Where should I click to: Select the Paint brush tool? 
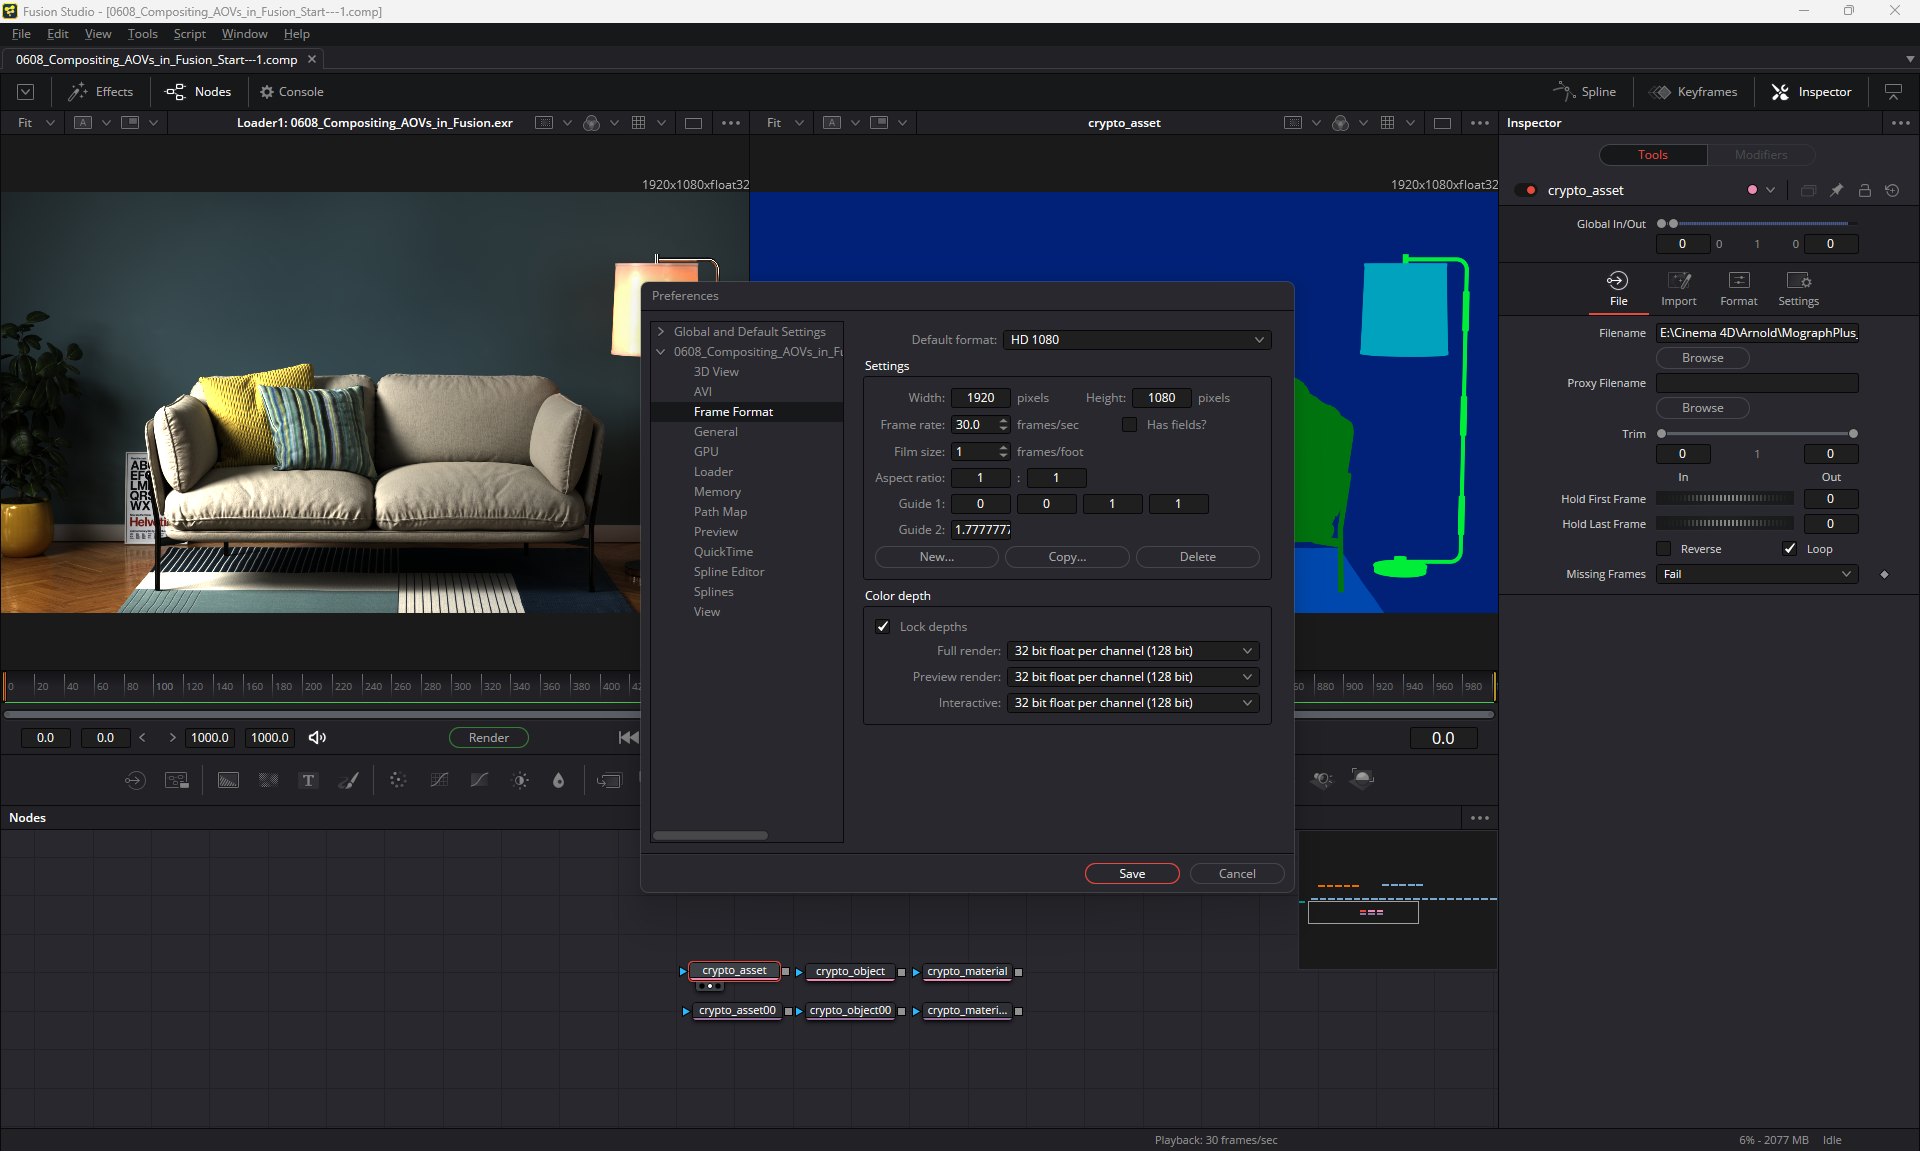pos(348,781)
